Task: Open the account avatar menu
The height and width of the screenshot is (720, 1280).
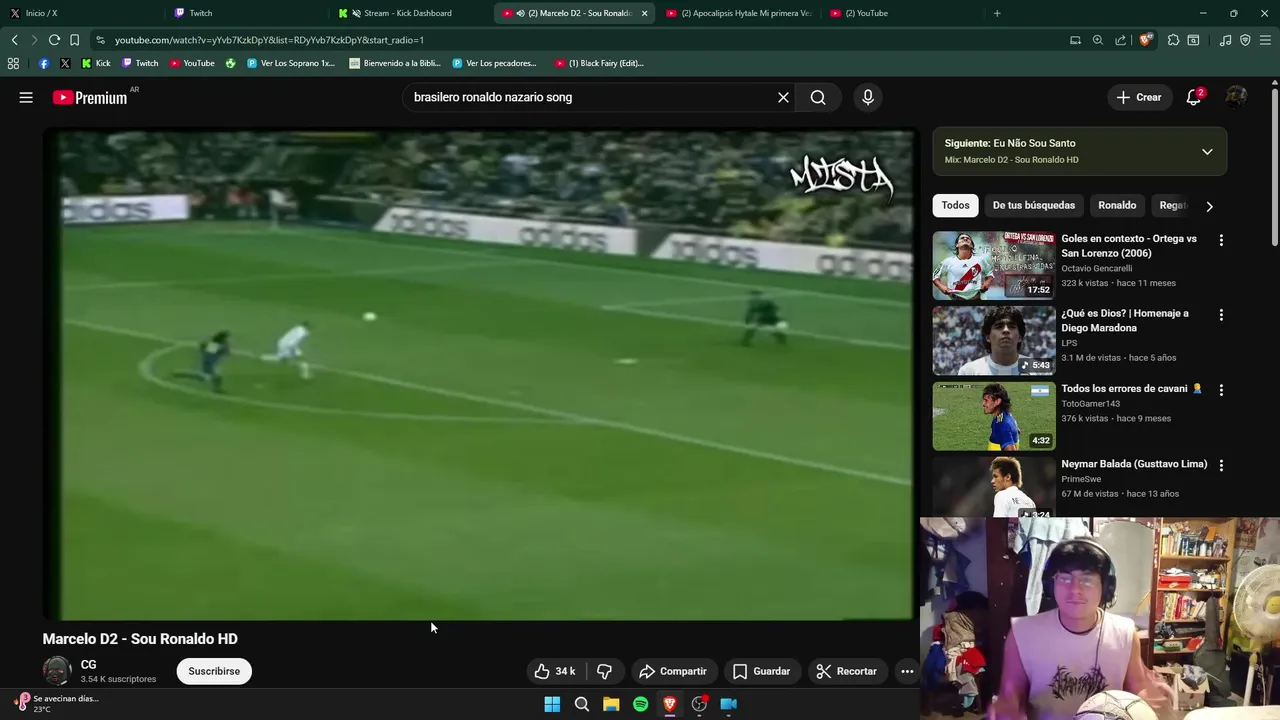Action: pyautogui.click(x=1236, y=97)
